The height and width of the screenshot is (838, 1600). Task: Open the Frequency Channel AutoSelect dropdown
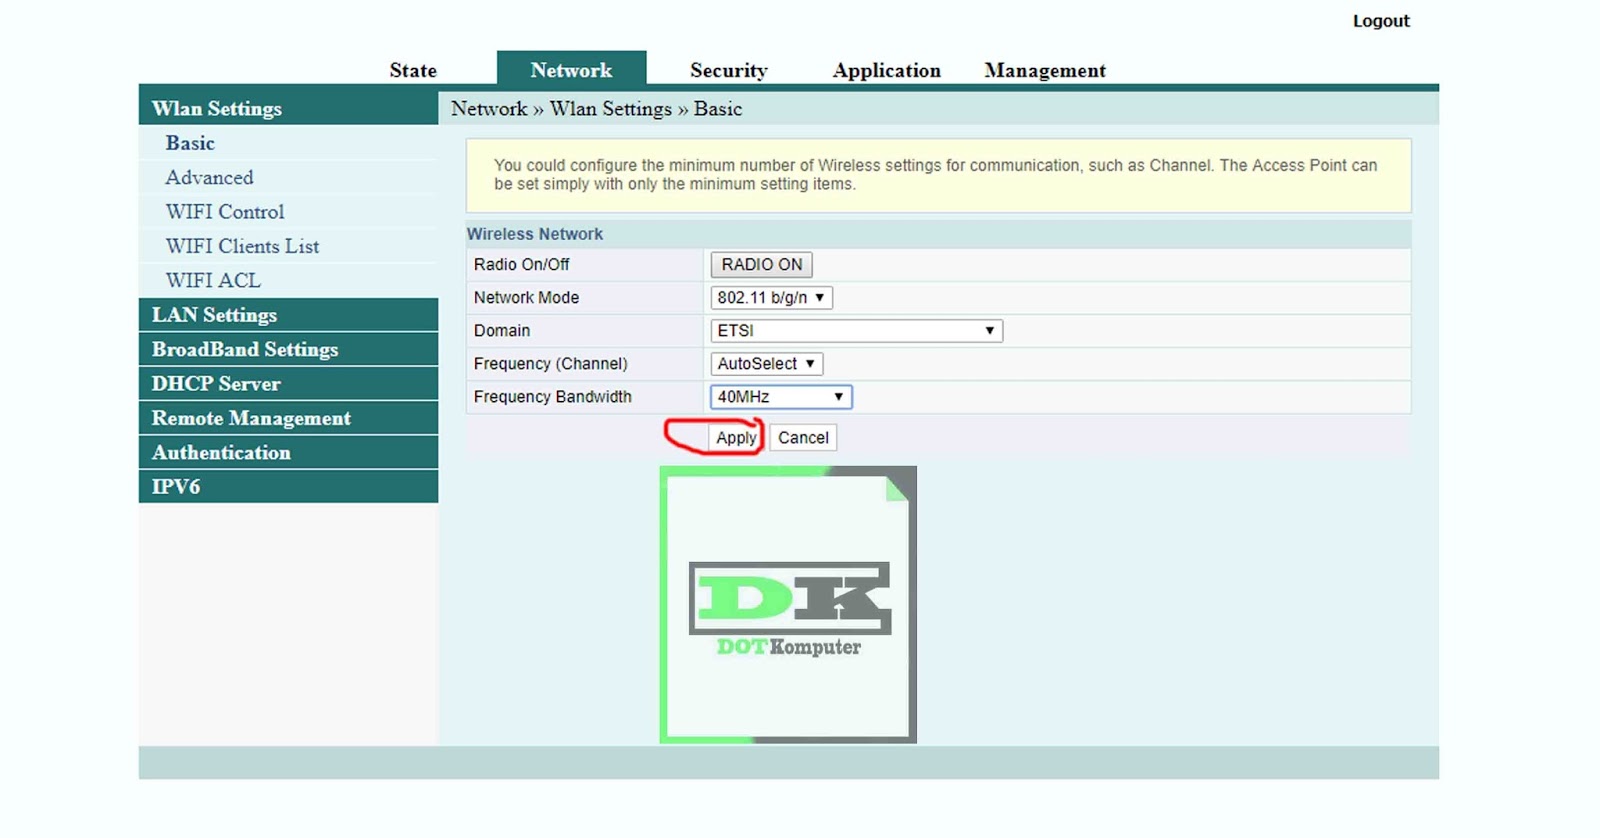767,364
